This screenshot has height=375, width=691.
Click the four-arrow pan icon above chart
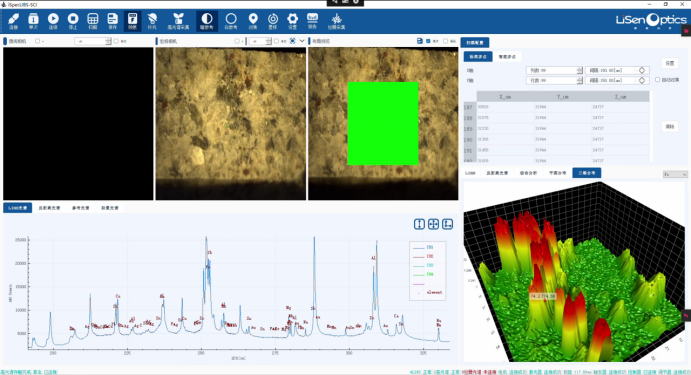coord(433,224)
